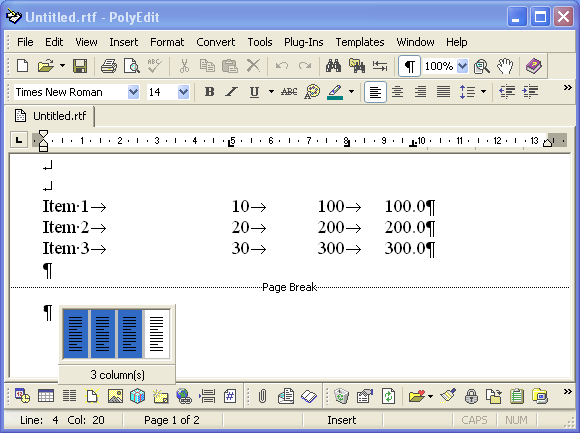Open the Format menu

[167, 42]
